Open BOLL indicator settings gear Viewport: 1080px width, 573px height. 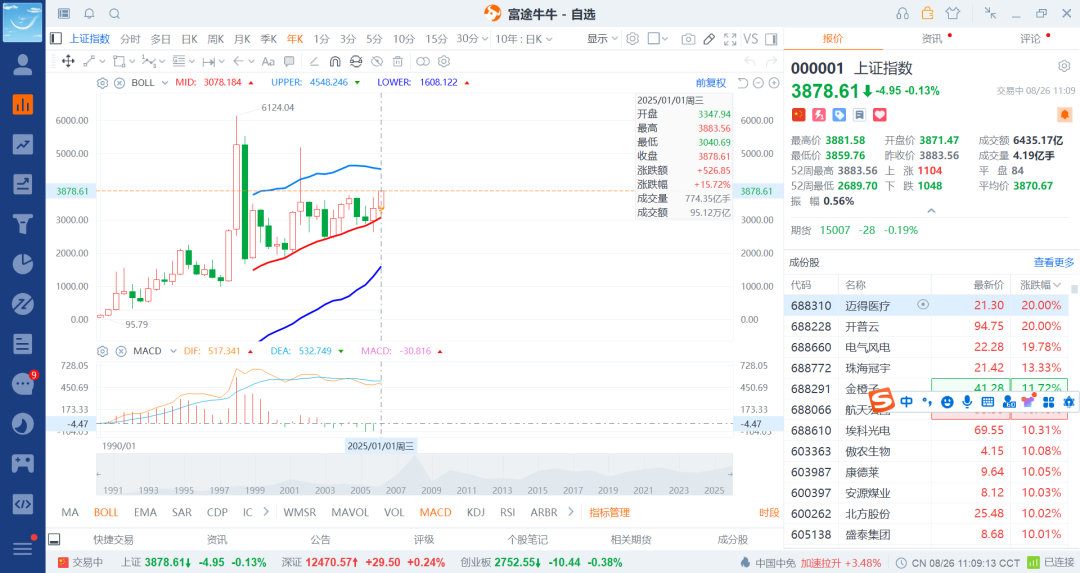pos(103,83)
